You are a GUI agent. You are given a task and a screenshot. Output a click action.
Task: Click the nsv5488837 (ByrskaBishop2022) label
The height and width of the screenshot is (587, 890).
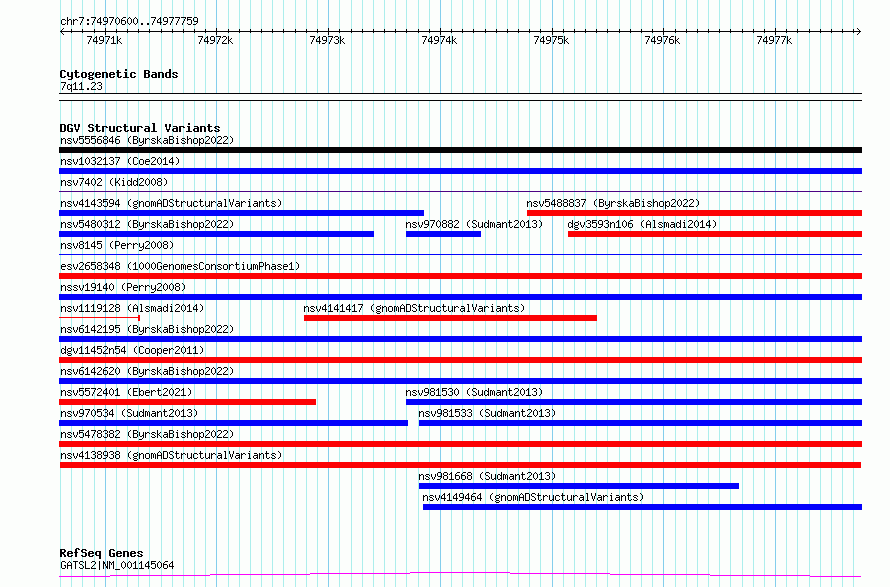click(x=613, y=203)
